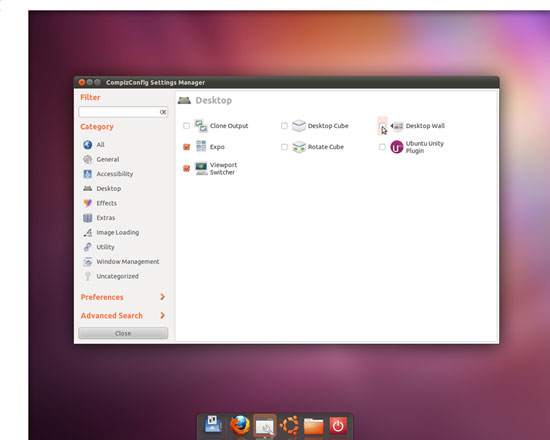Click the Window Management category icon
This screenshot has width=550, height=440.
tap(88, 262)
